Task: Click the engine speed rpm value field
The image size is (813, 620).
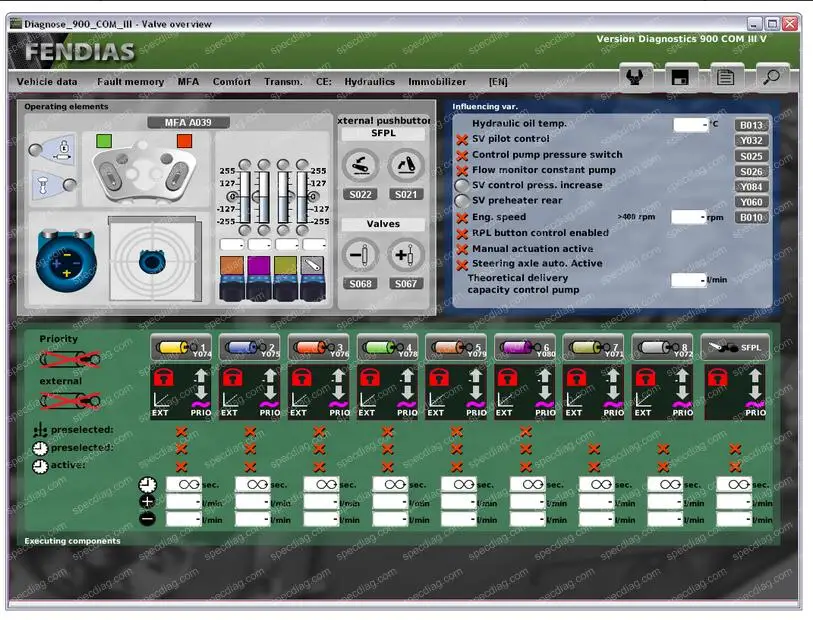Action: coord(688,217)
